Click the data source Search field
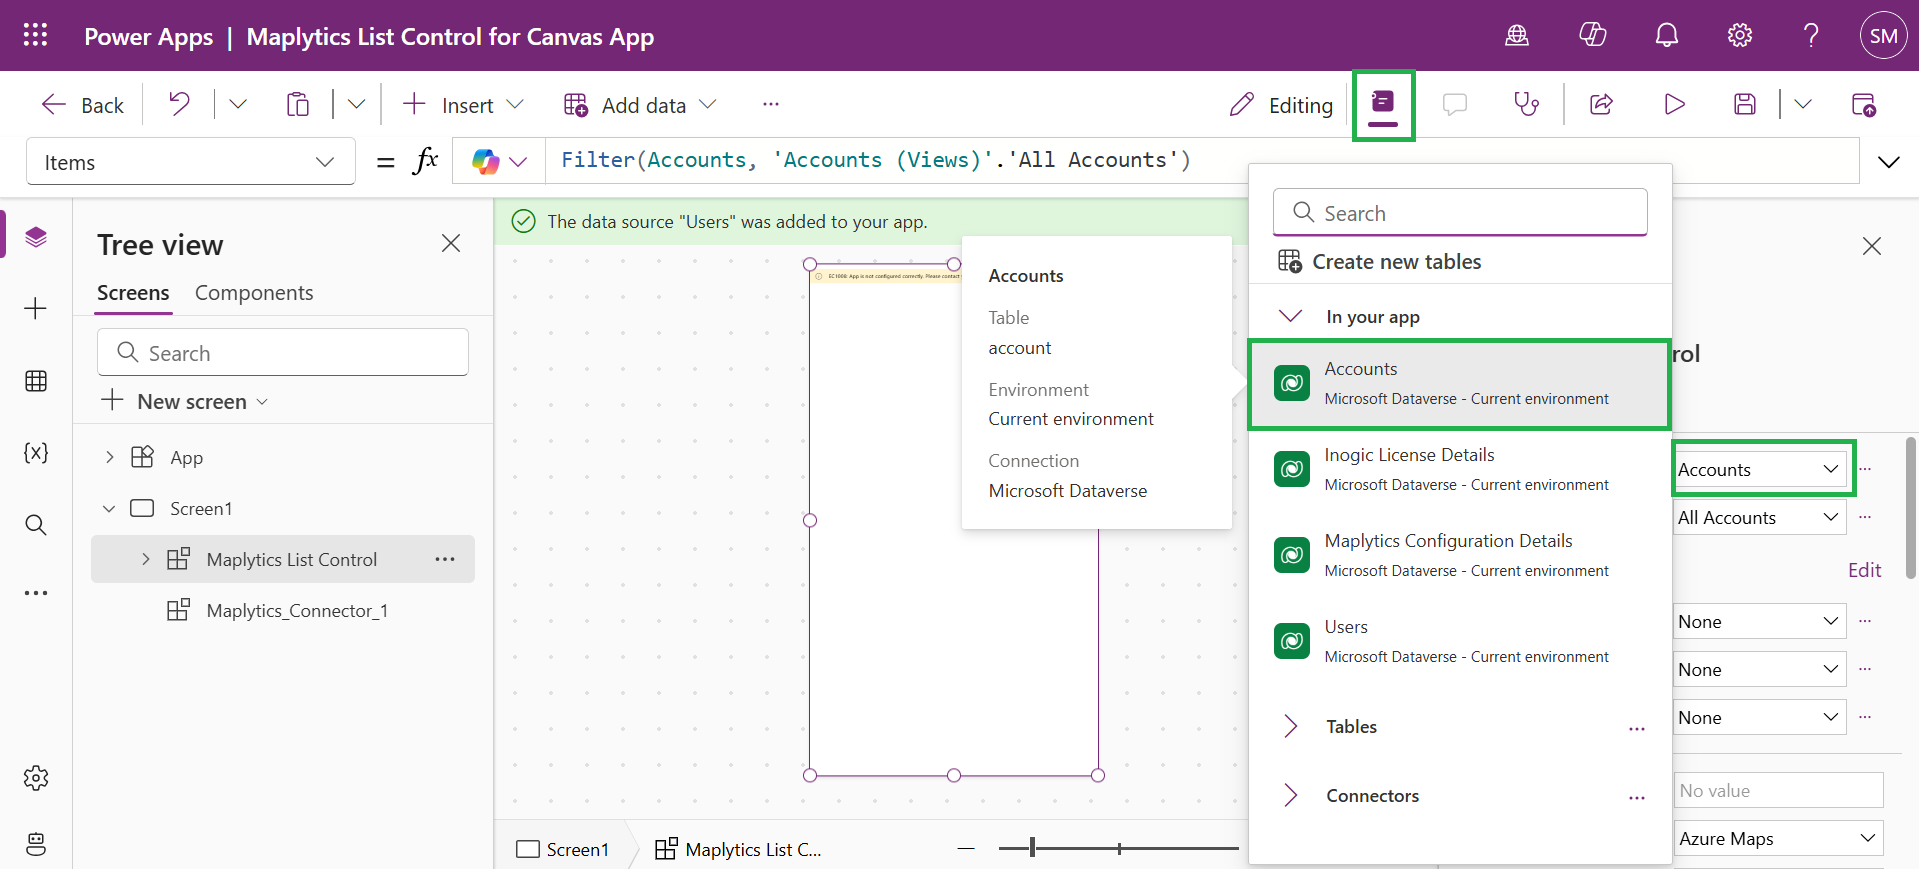The width and height of the screenshot is (1919, 869). pyautogui.click(x=1460, y=213)
